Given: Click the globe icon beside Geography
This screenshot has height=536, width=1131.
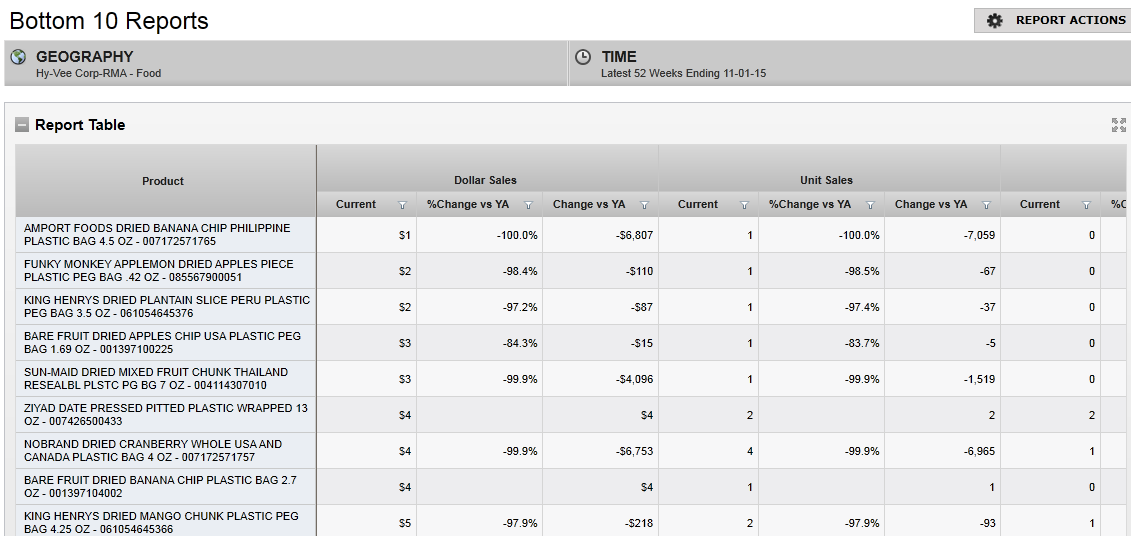Looking at the screenshot, I should [x=18, y=58].
